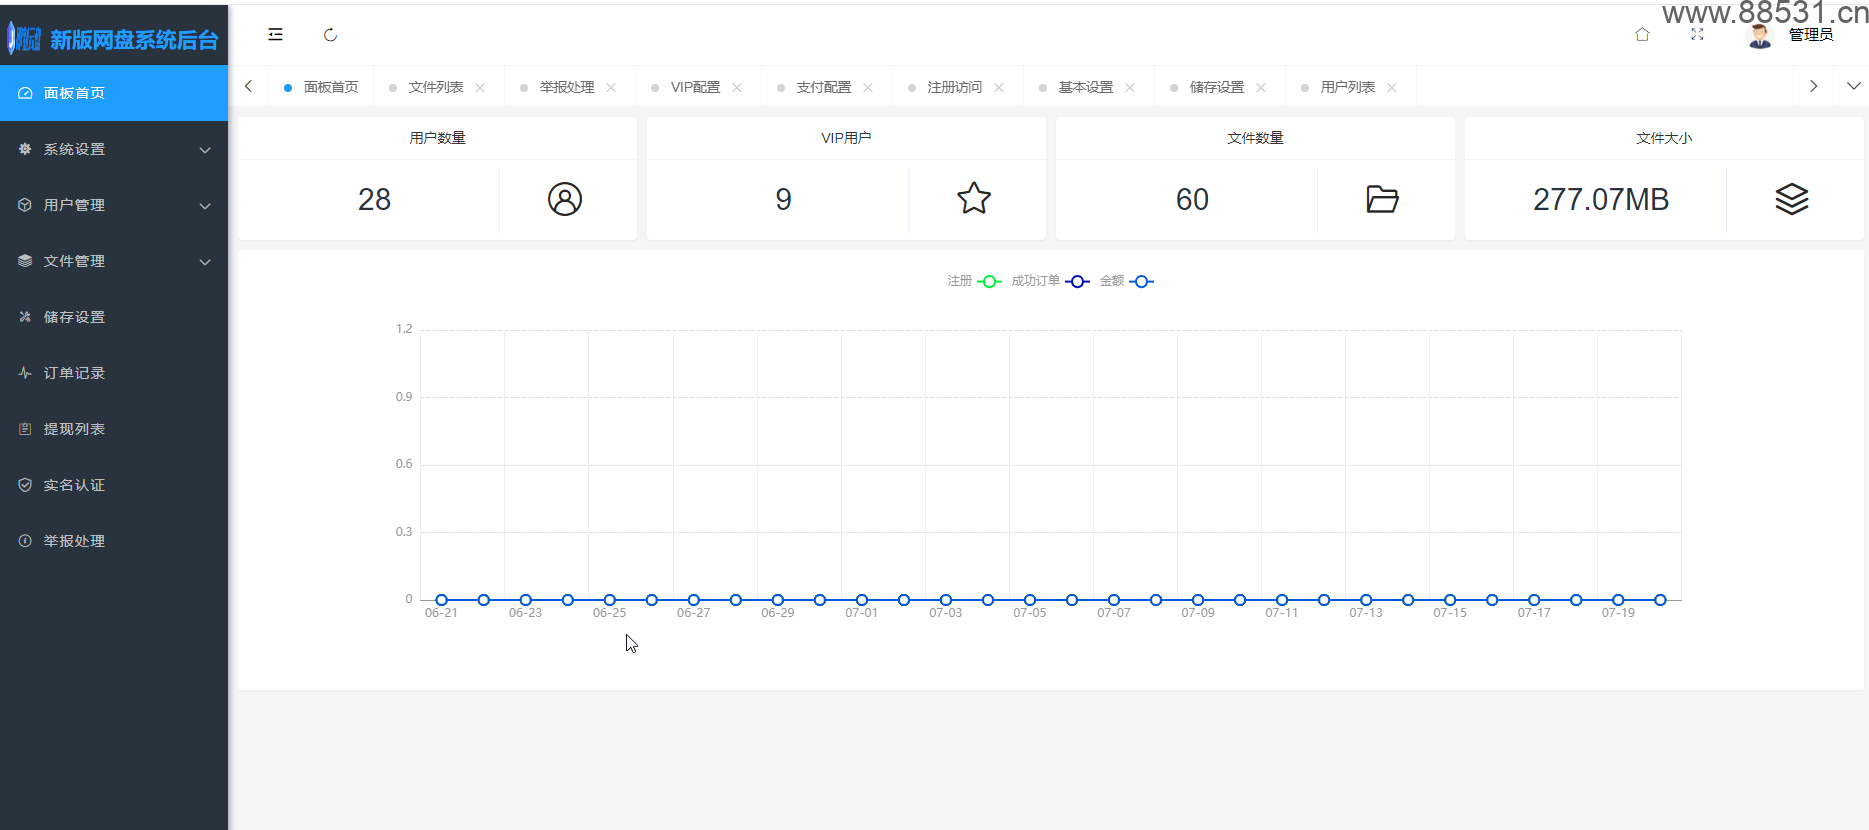1869x830 pixels.
Task: Click the 用户管理 sidebar icon
Action: [x=25, y=205]
